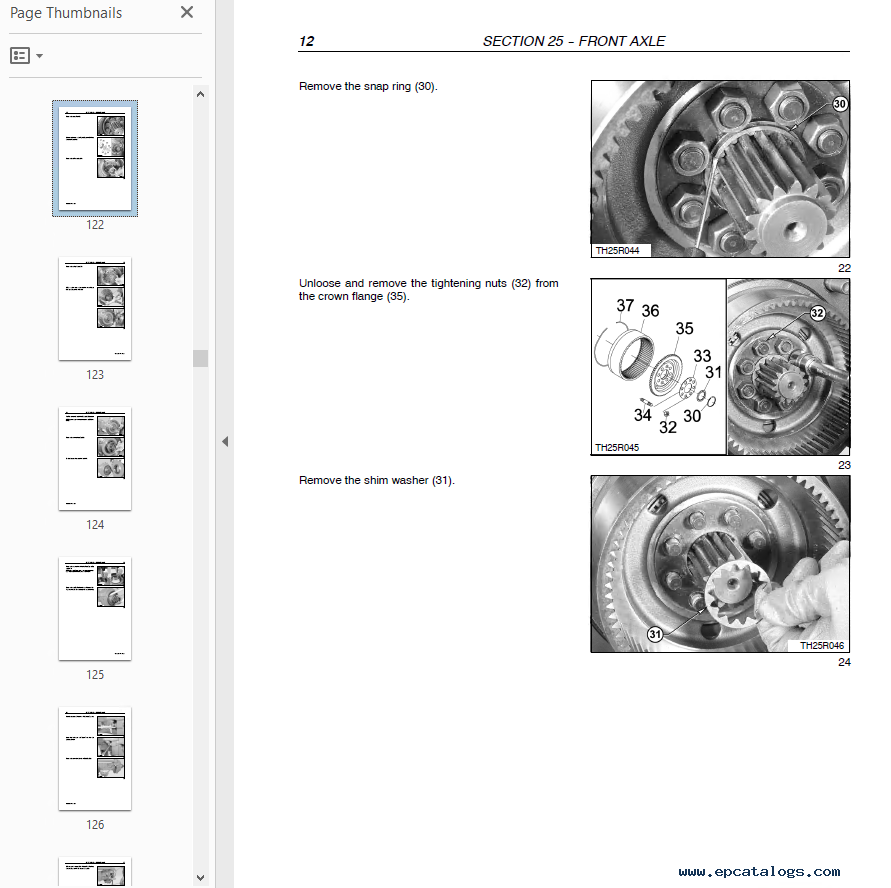This screenshot has width=891, height=888.
Task: Select page 126 thumbnail
Action: [x=95, y=758]
